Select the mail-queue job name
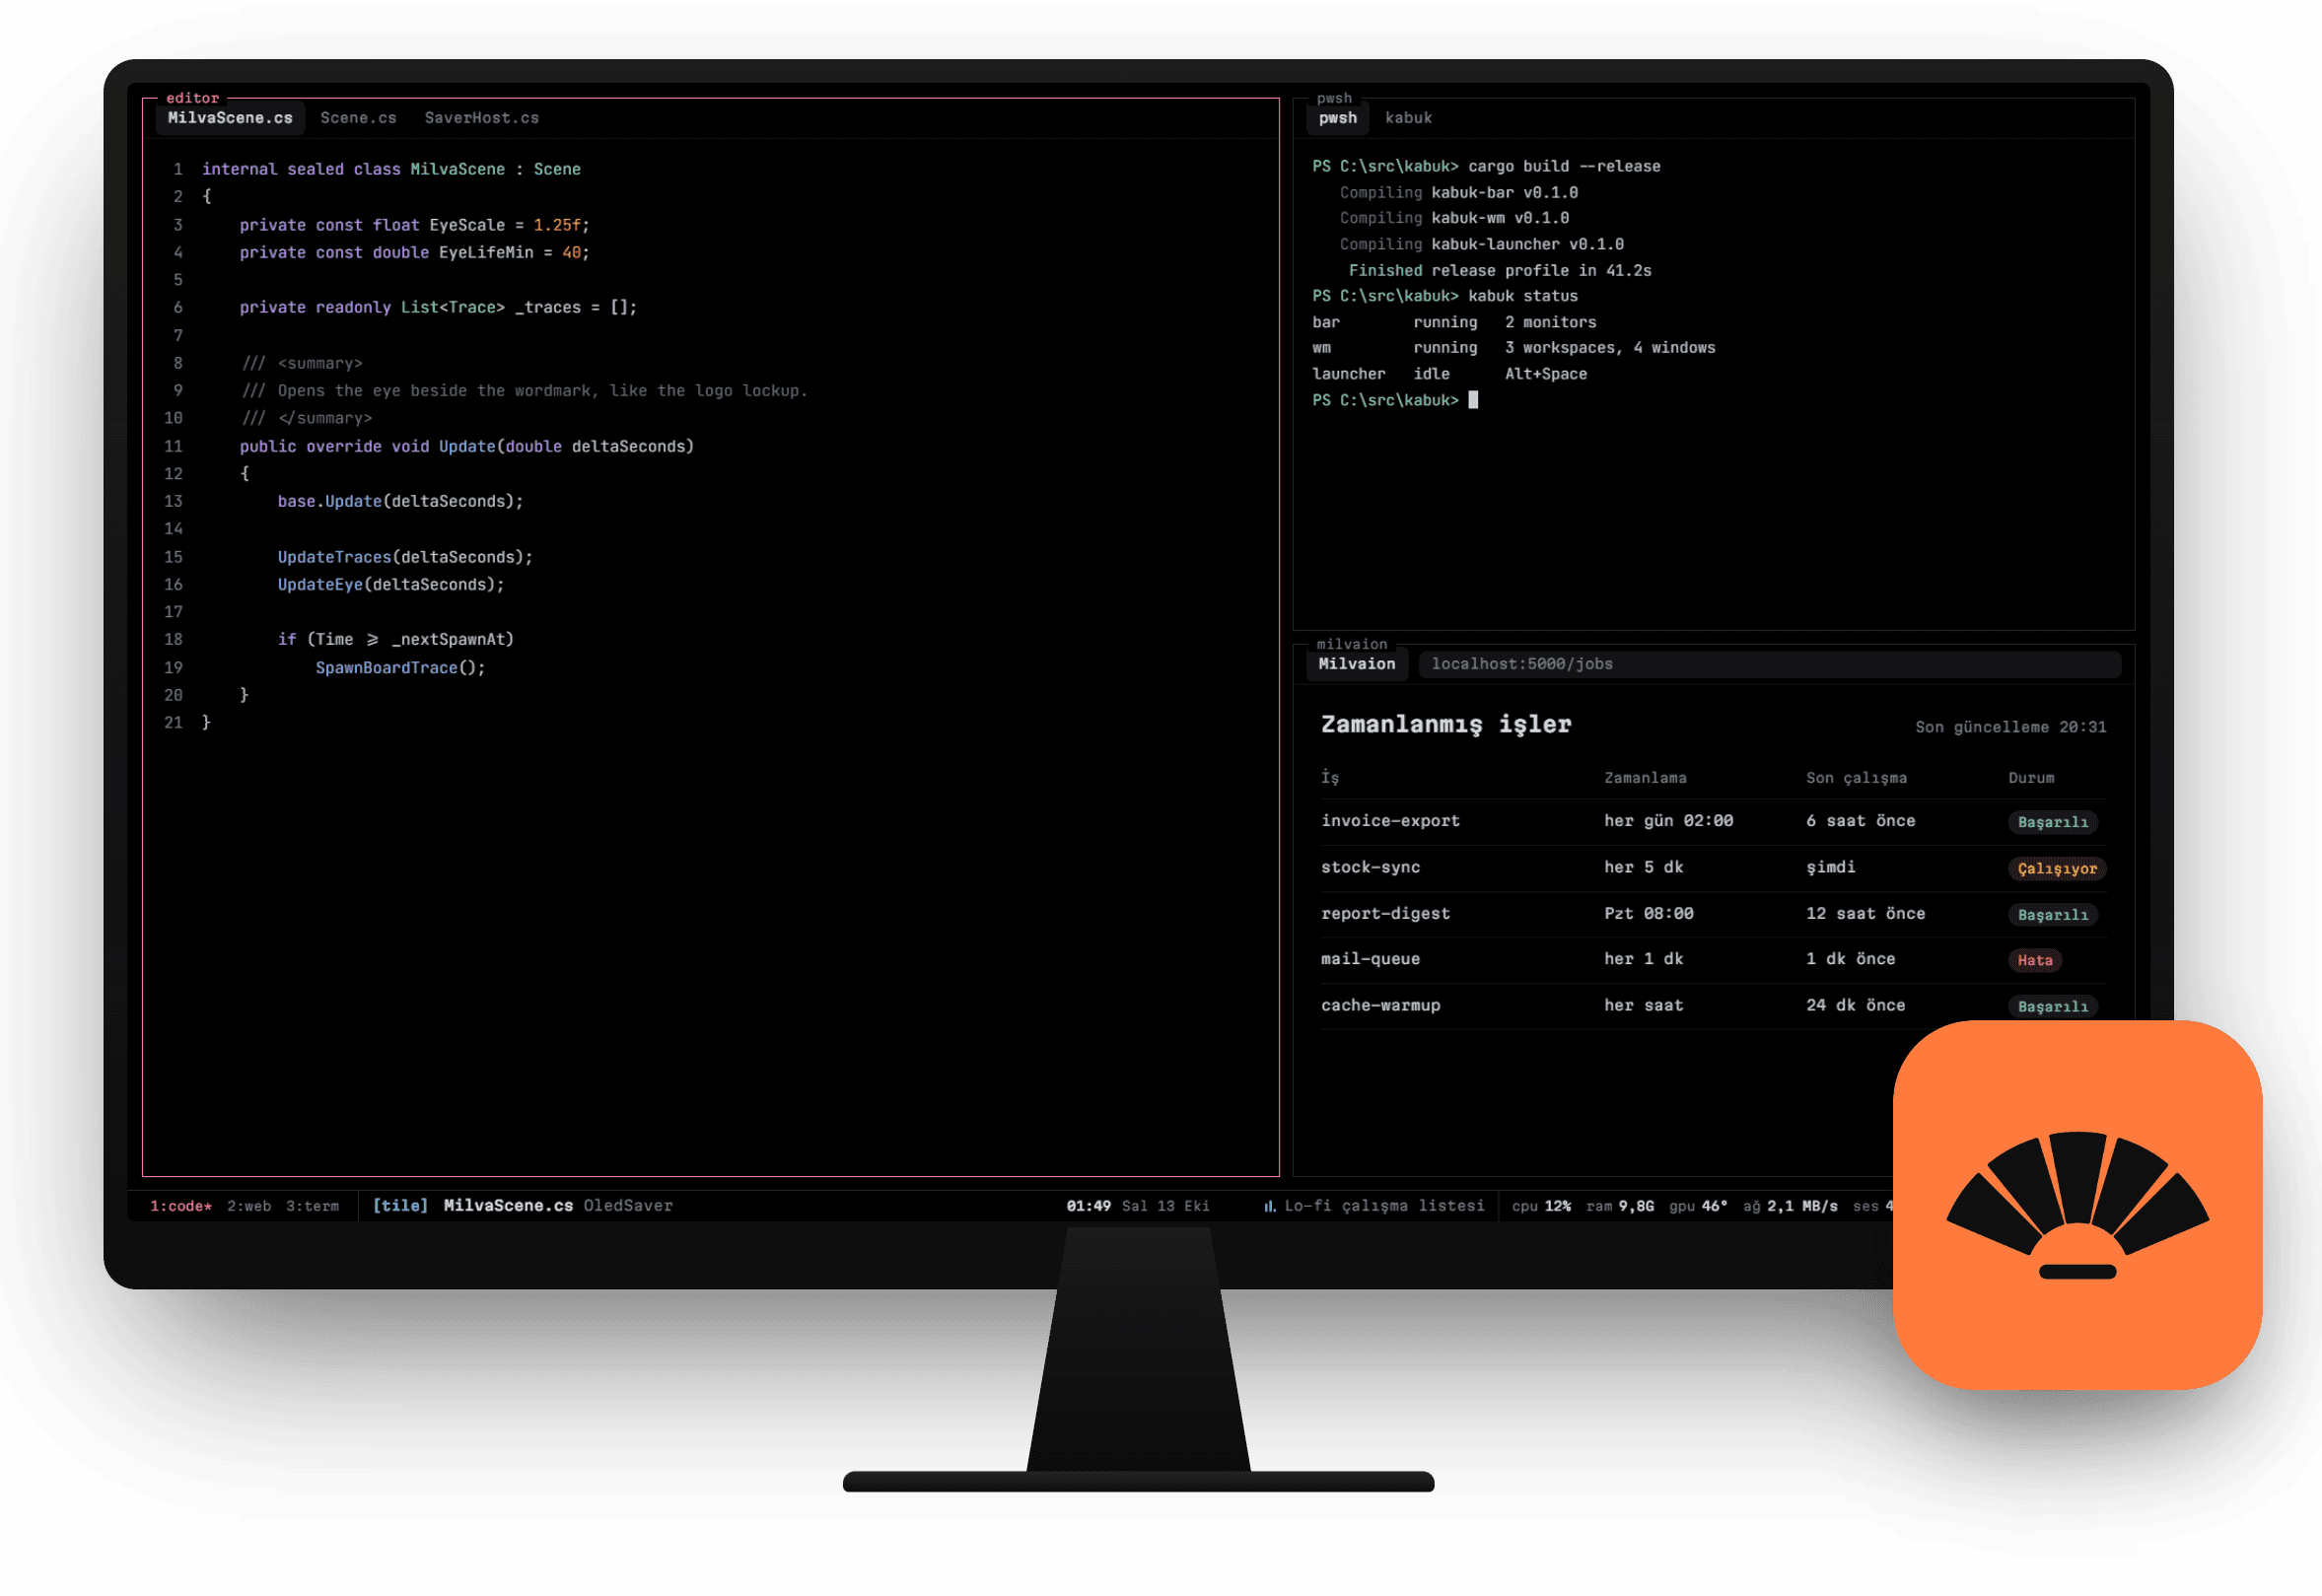 click(x=1369, y=958)
